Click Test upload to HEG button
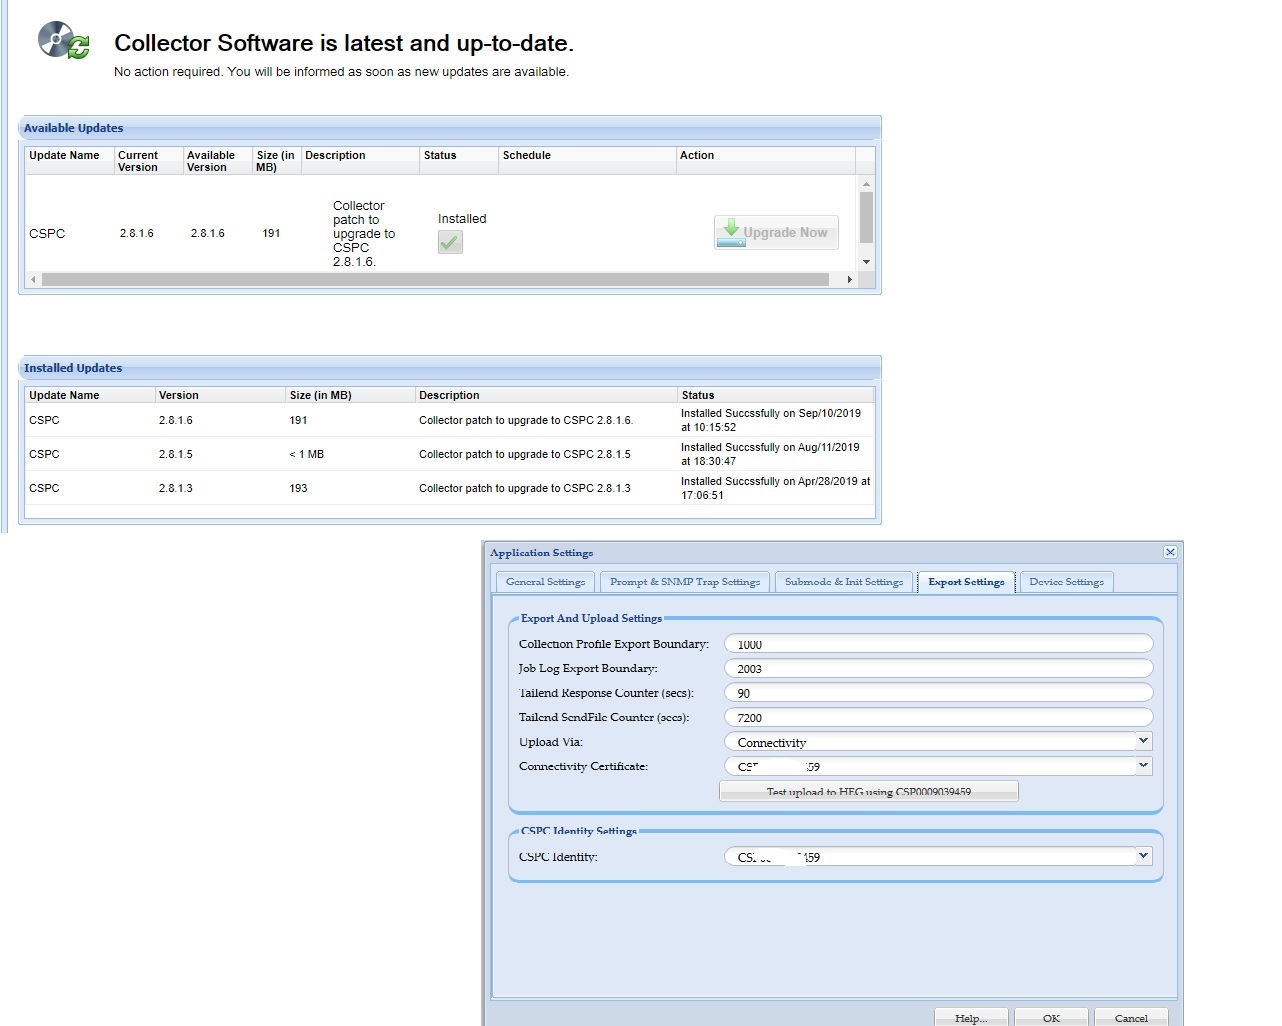Image resolution: width=1282 pixels, height=1026 pixels. tap(869, 791)
